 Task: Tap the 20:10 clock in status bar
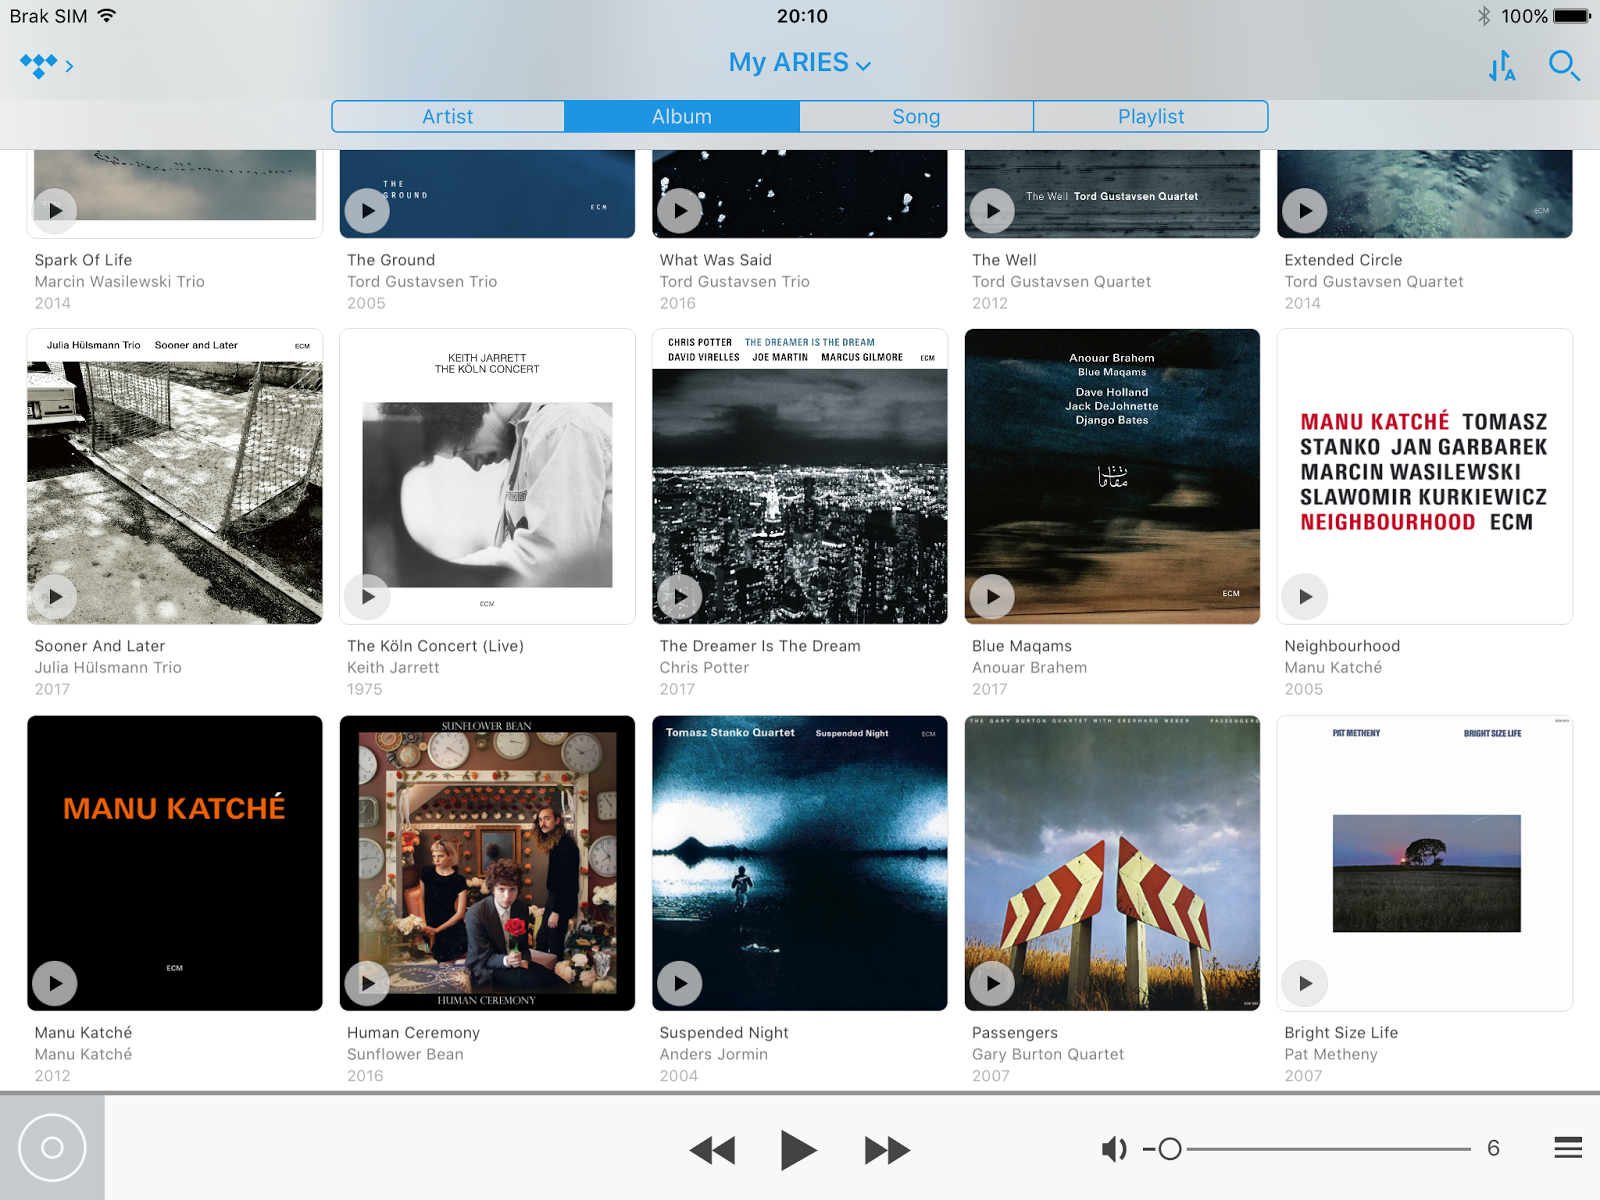click(x=802, y=16)
